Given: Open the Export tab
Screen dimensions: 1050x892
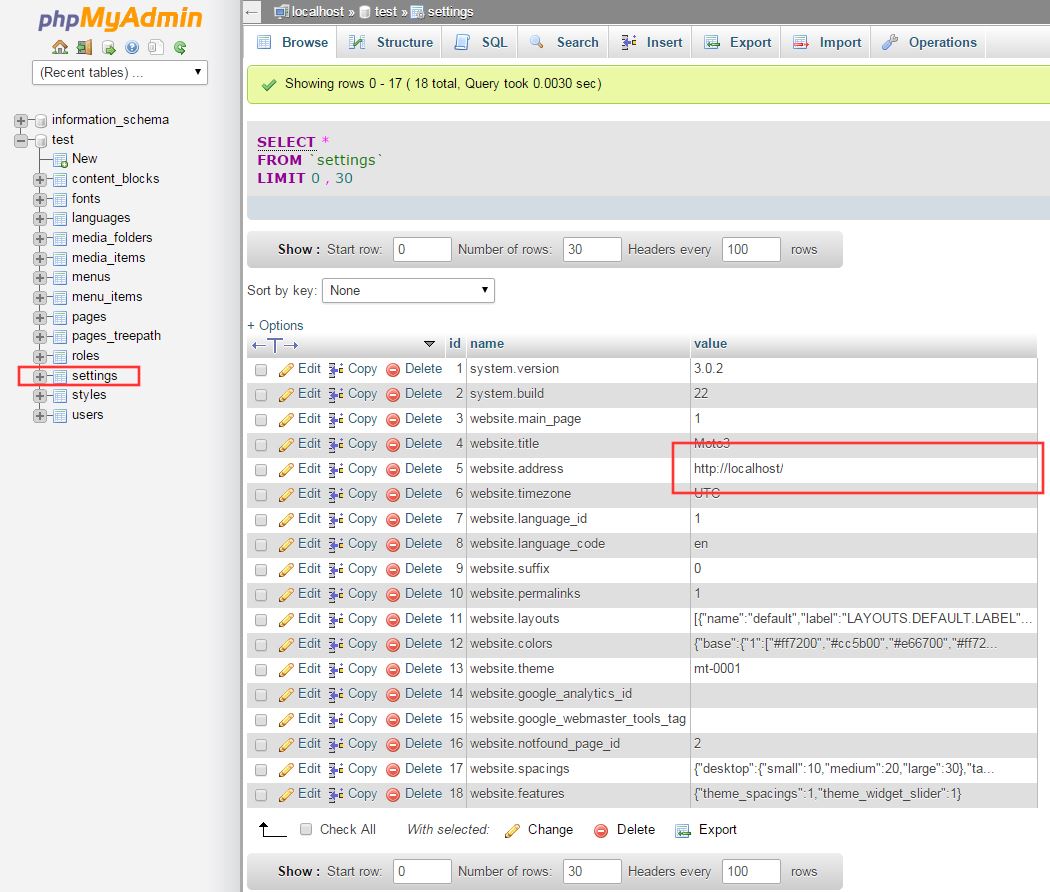Looking at the screenshot, I should (737, 42).
